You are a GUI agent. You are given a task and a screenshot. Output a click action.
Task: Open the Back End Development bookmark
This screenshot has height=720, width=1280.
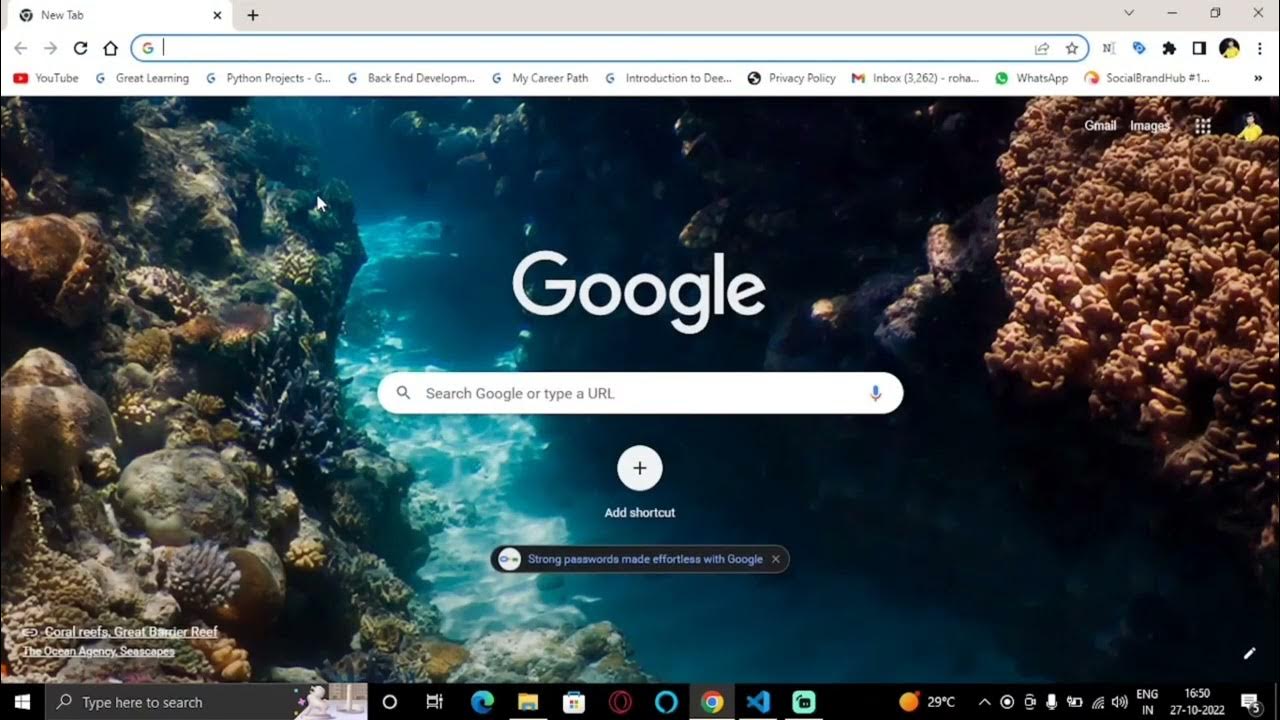click(410, 78)
